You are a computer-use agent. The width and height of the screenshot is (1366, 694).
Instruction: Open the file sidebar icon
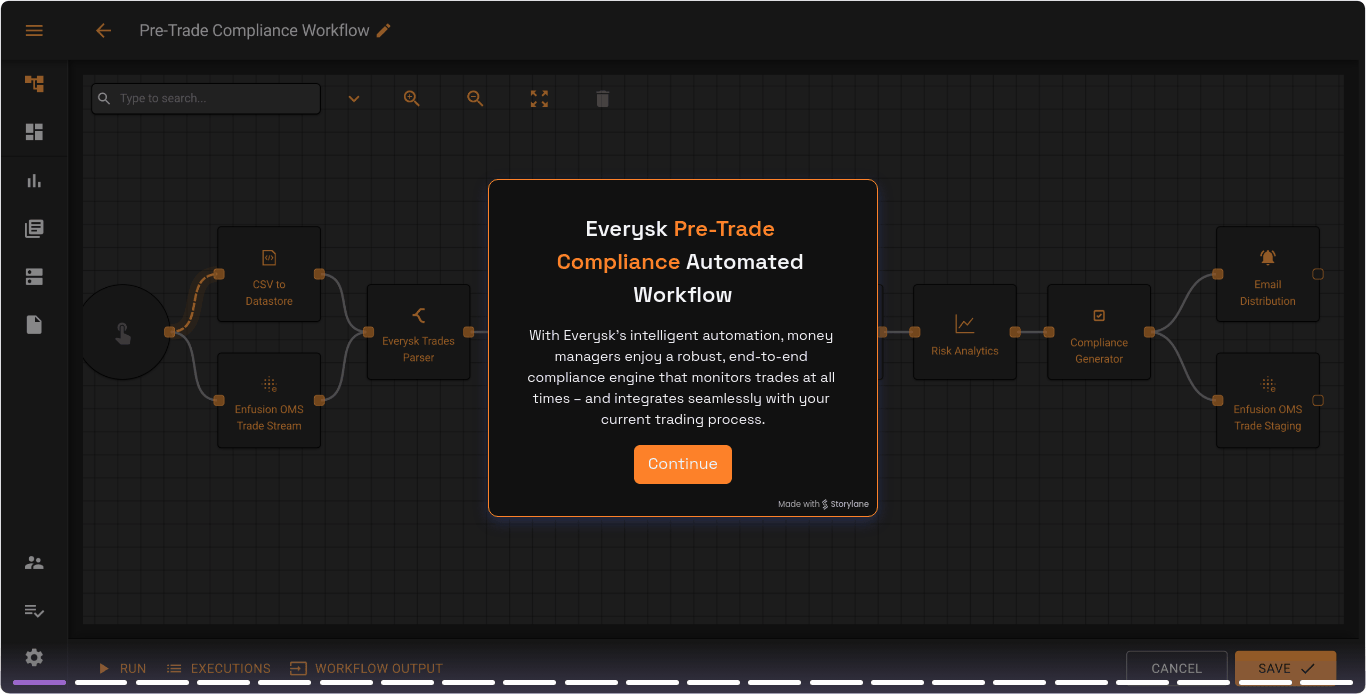point(34,325)
